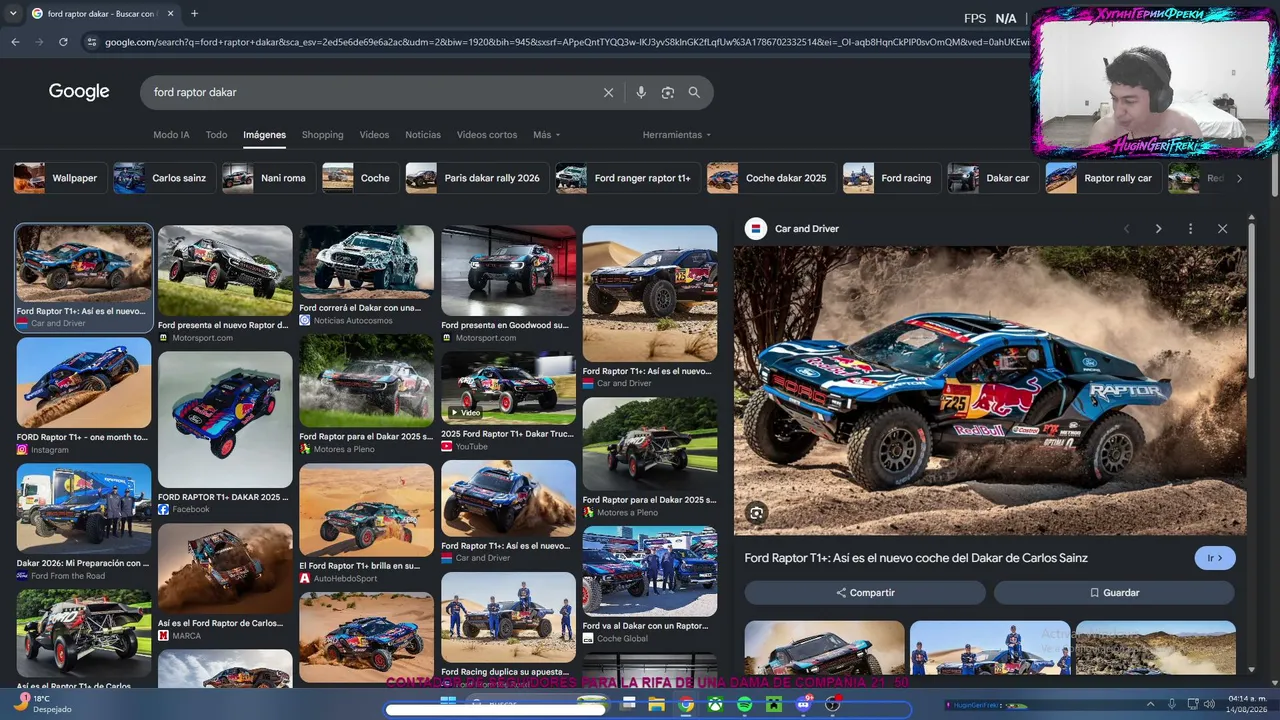The image size is (1280, 720).
Task: Reload the page with the refresh icon
Action: coord(63,42)
